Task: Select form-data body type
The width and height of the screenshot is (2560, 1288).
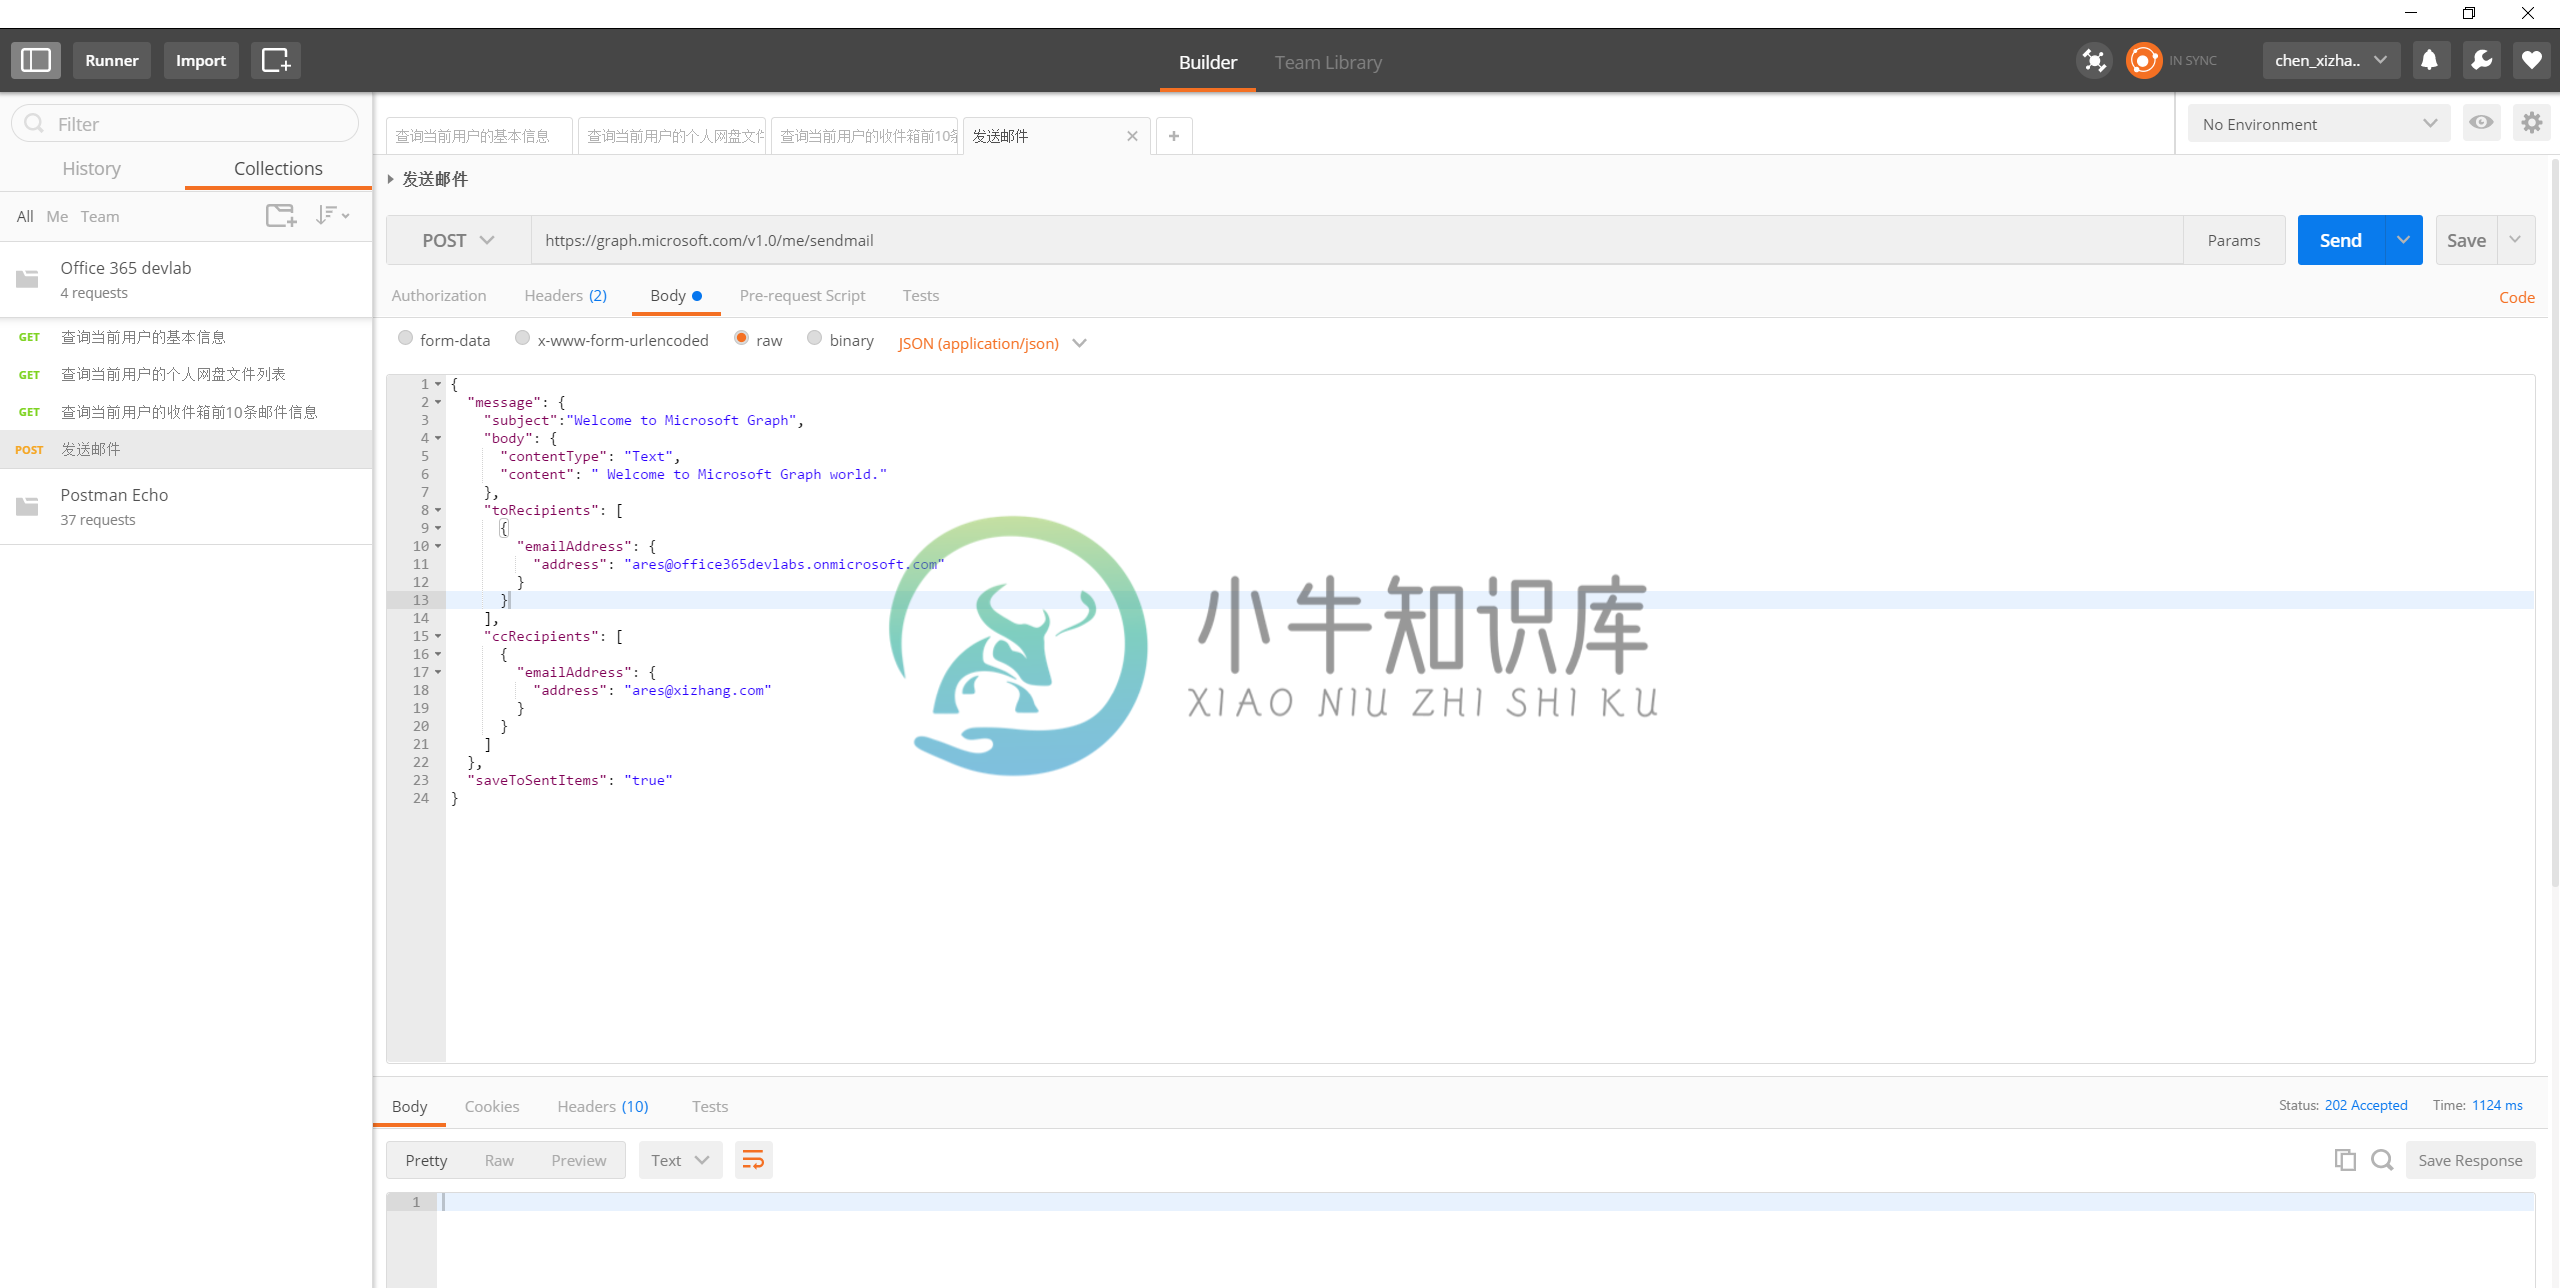Action: click(x=405, y=338)
